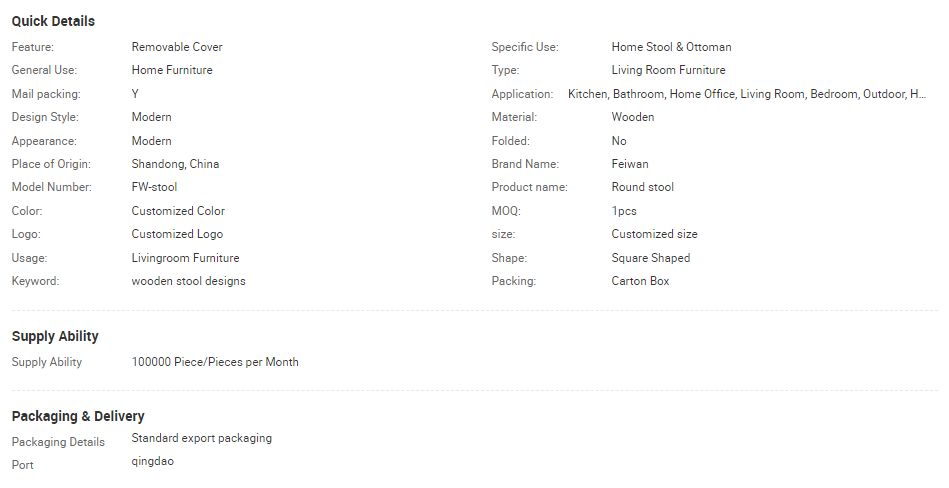
Task: Click the Packaging & Delivery heading
Action: (78, 416)
